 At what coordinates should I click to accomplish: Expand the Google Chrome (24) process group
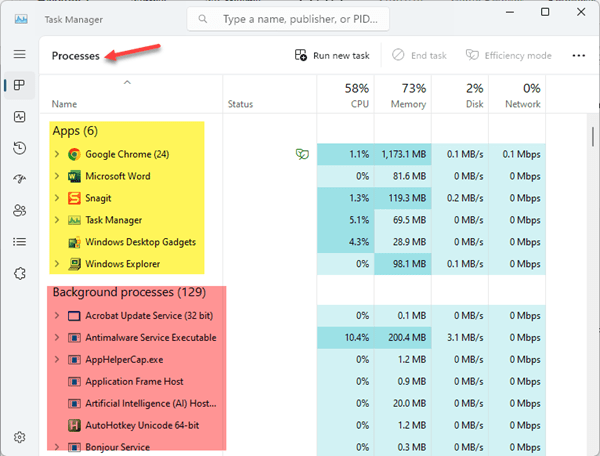[57, 154]
